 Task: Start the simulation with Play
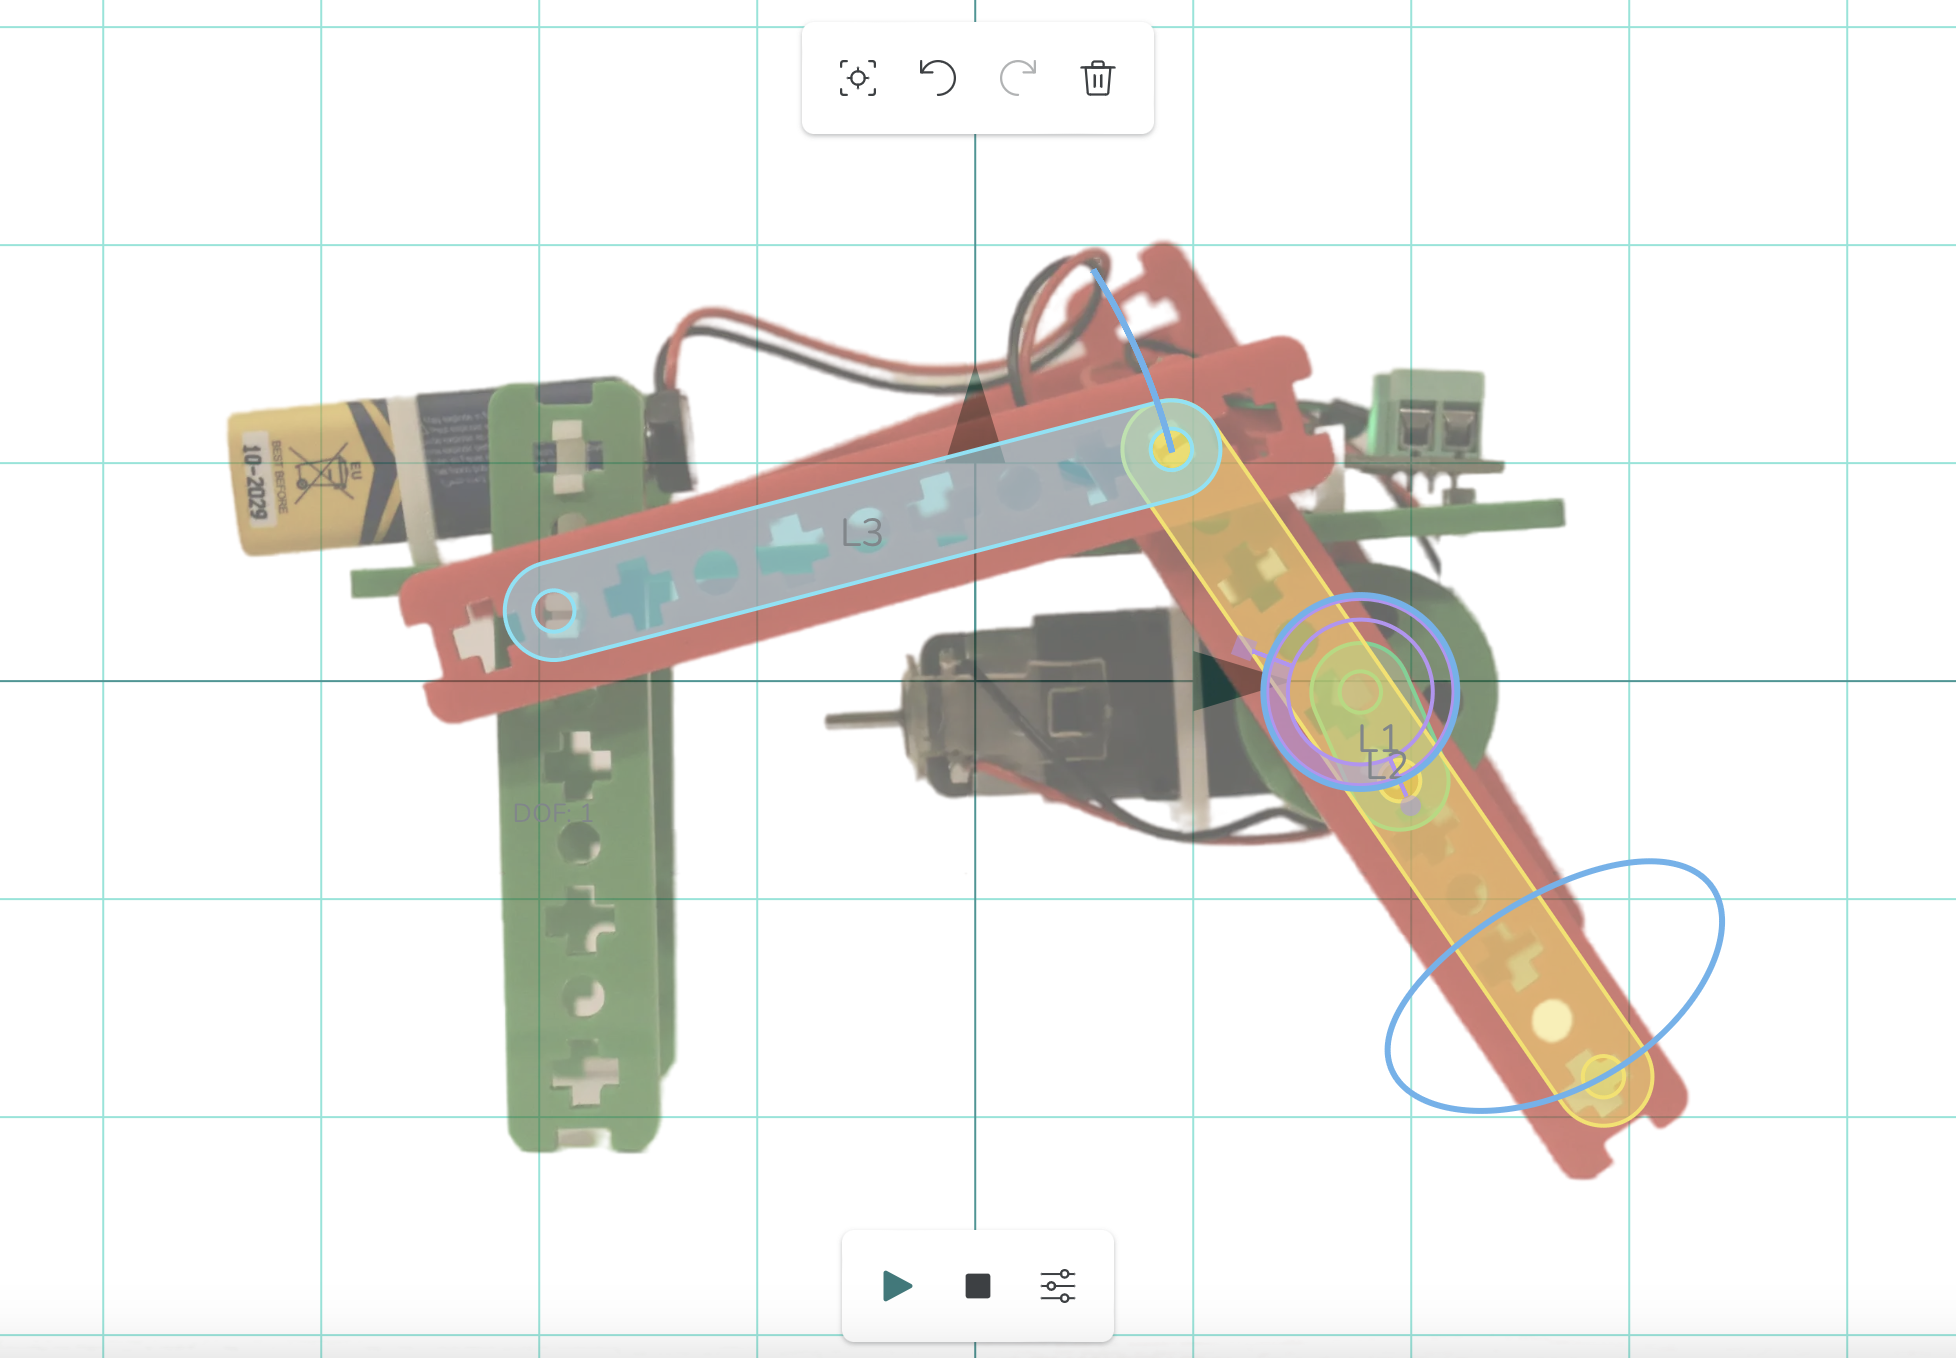pyautogui.click(x=897, y=1286)
